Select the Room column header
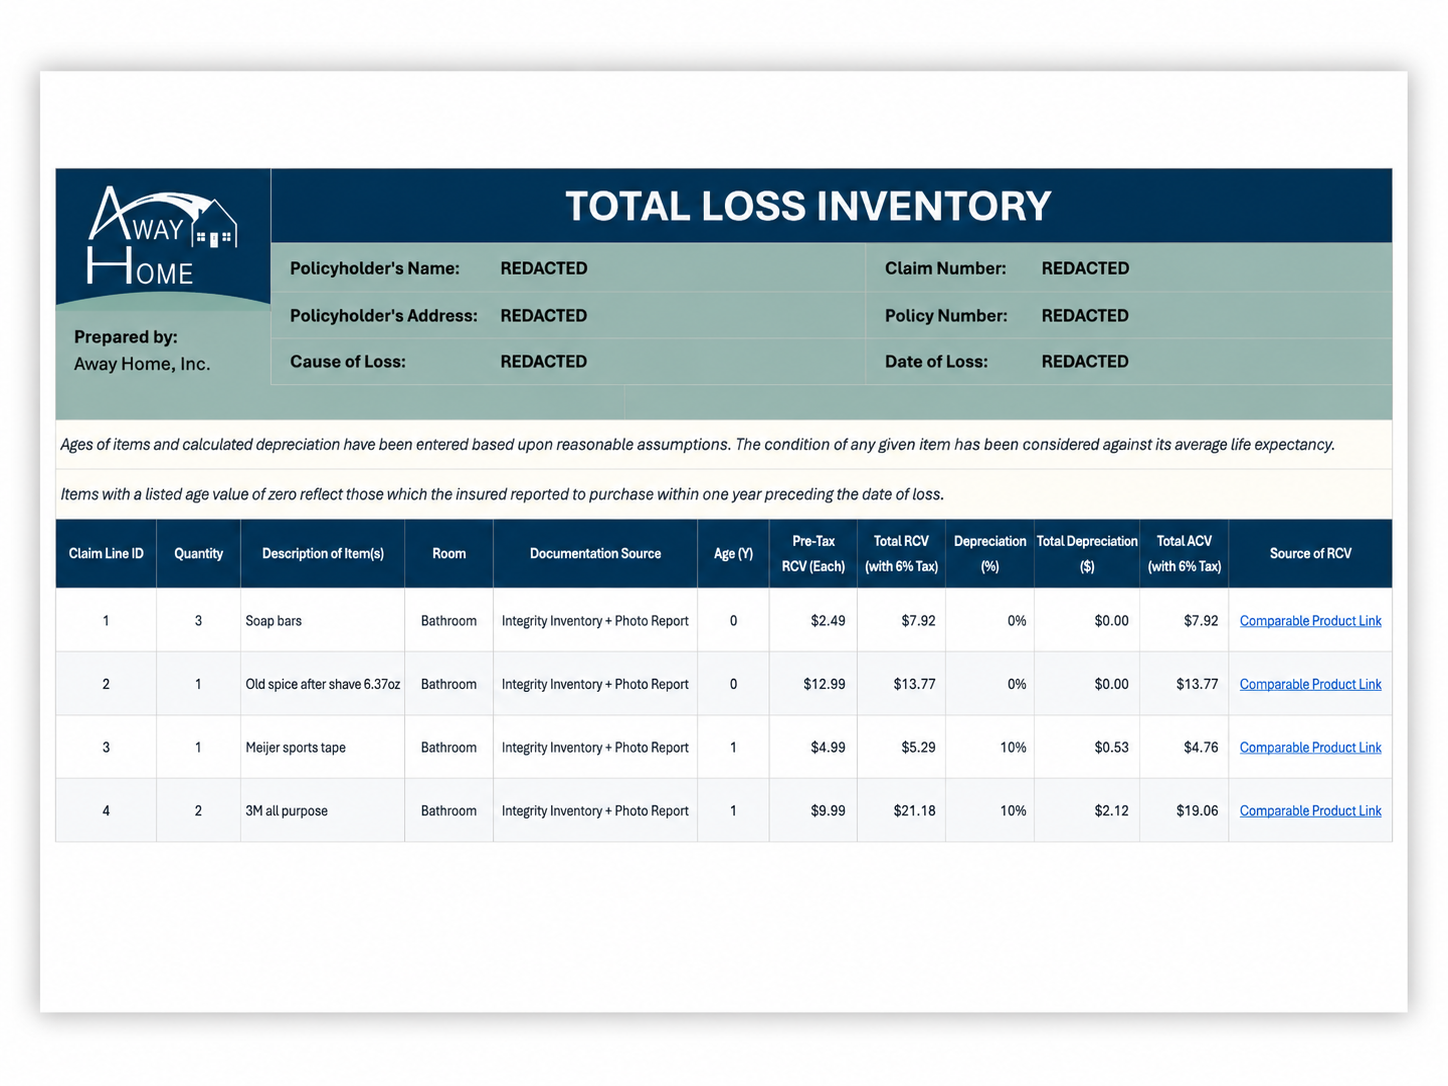This screenshot has width=1448, height=1086. click(x=449, y=553)
